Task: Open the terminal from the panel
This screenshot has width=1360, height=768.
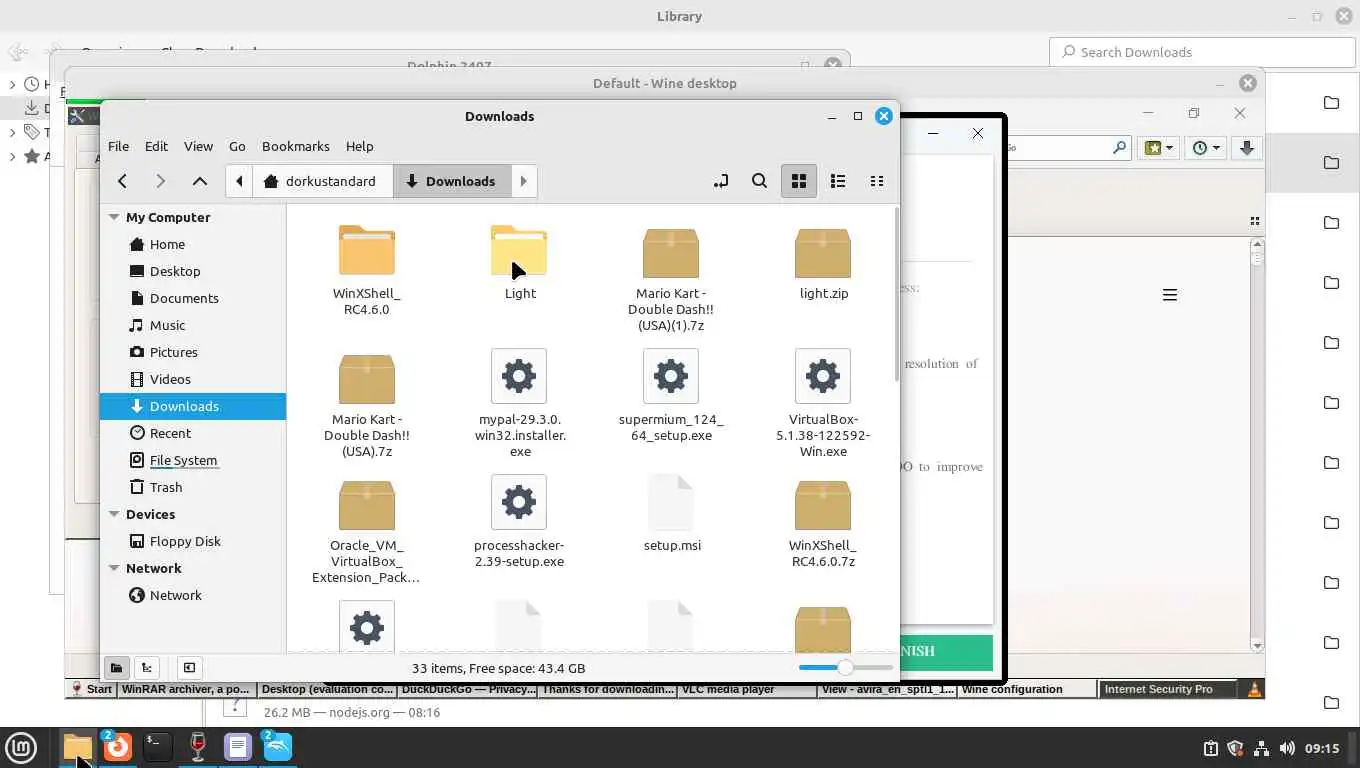Action: coord(157,747)
